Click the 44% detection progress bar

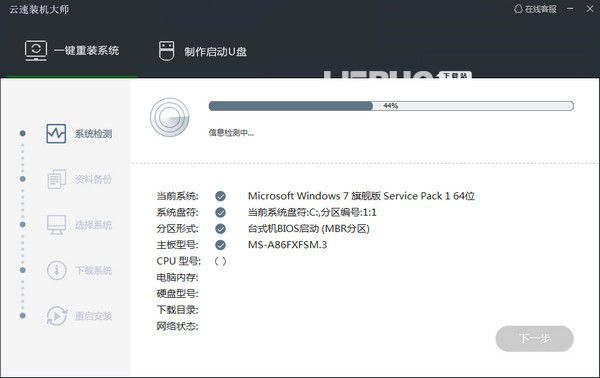[391, 106]
